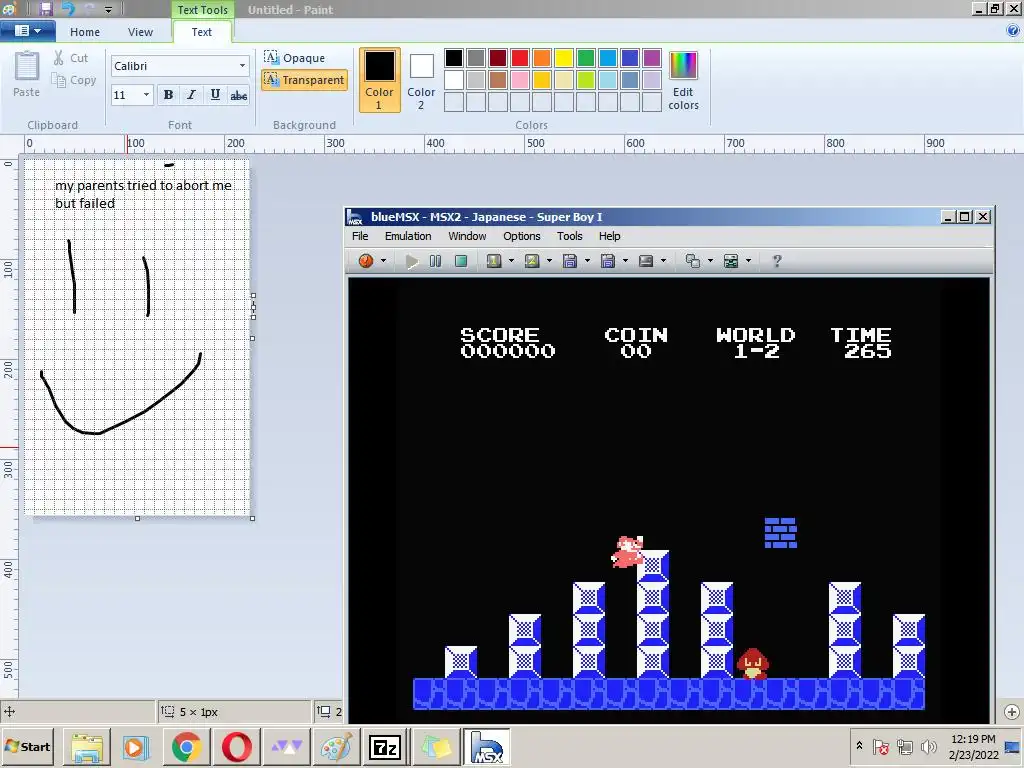Open Windows Explorer from the taskbar

87,747
